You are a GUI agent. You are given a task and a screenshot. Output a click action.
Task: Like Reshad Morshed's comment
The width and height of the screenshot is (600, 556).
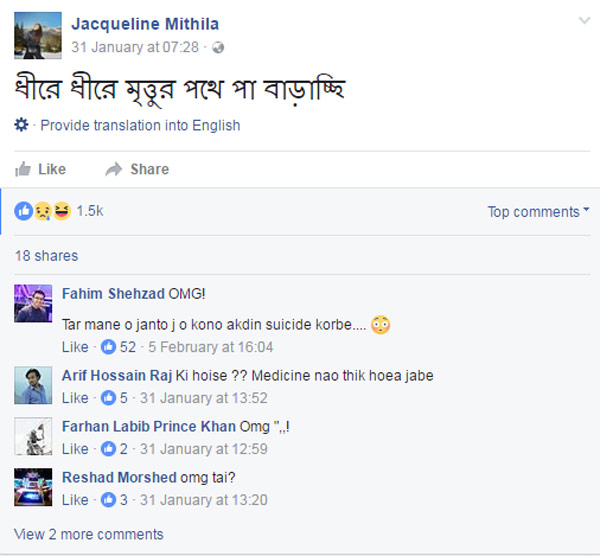tap(75, 500)
